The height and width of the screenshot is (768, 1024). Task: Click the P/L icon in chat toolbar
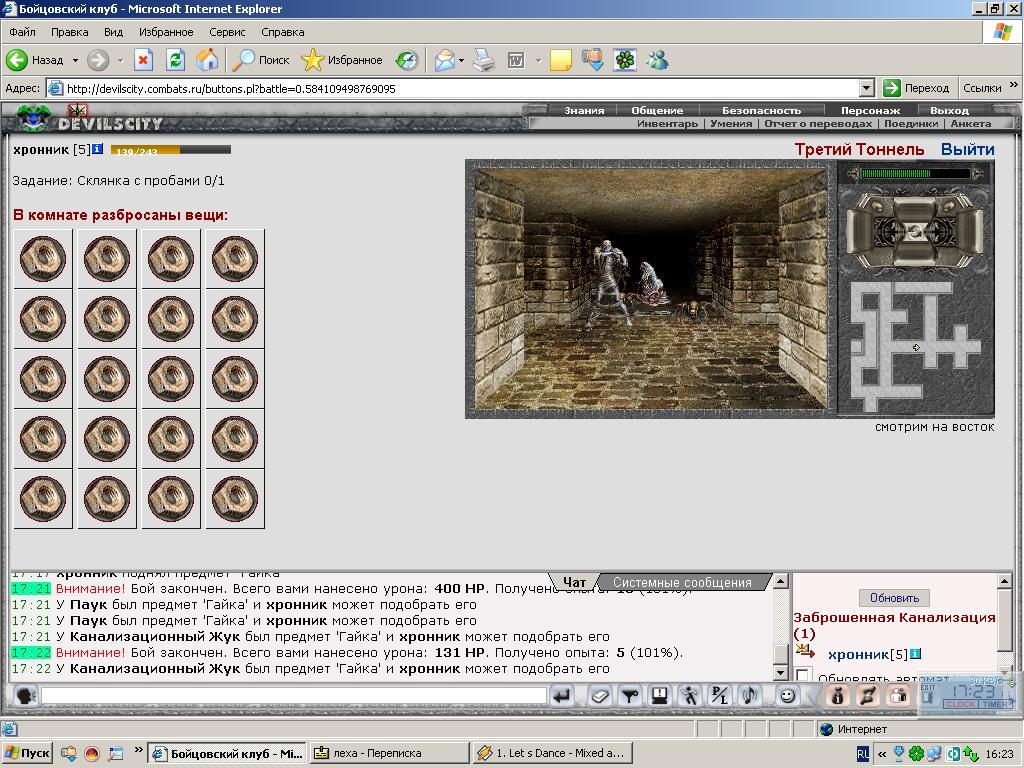tap(720, 696)
